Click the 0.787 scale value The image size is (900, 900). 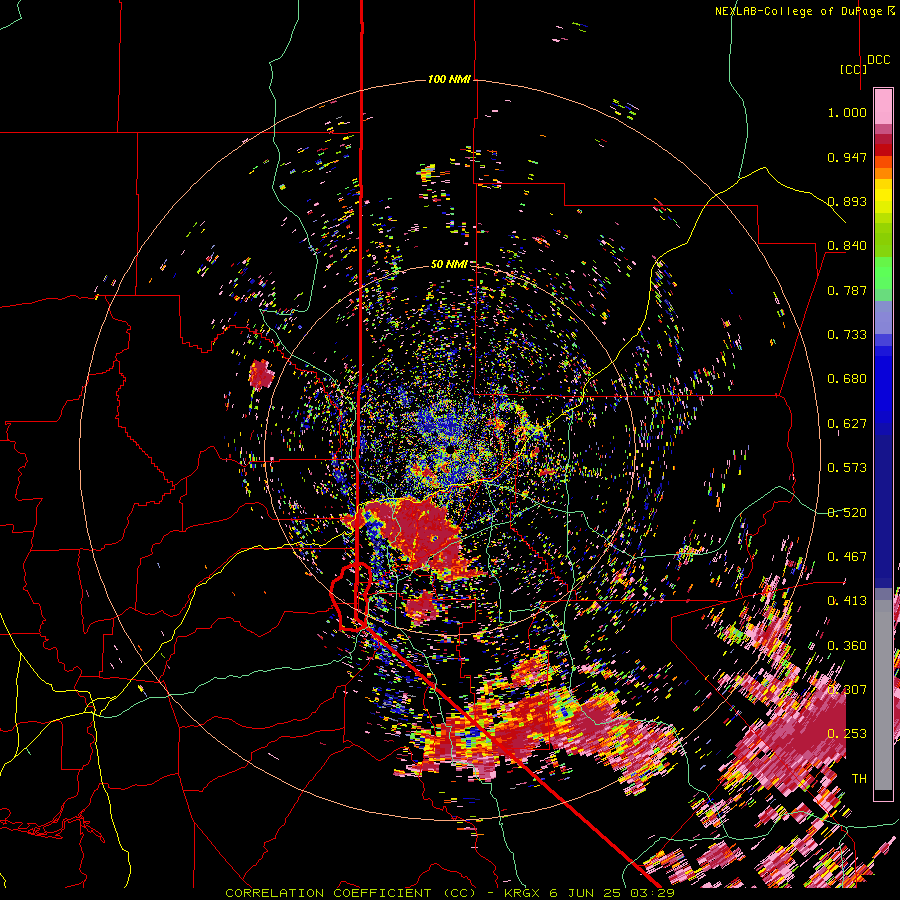pyautogui.click(x=847, y=290)
